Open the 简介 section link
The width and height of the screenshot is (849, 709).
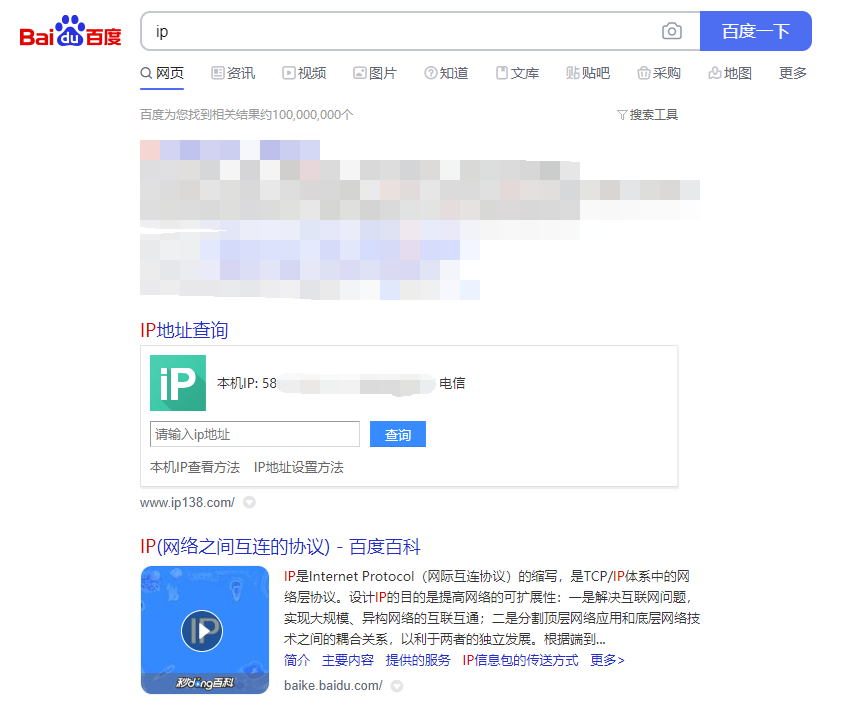pos(297,660)
